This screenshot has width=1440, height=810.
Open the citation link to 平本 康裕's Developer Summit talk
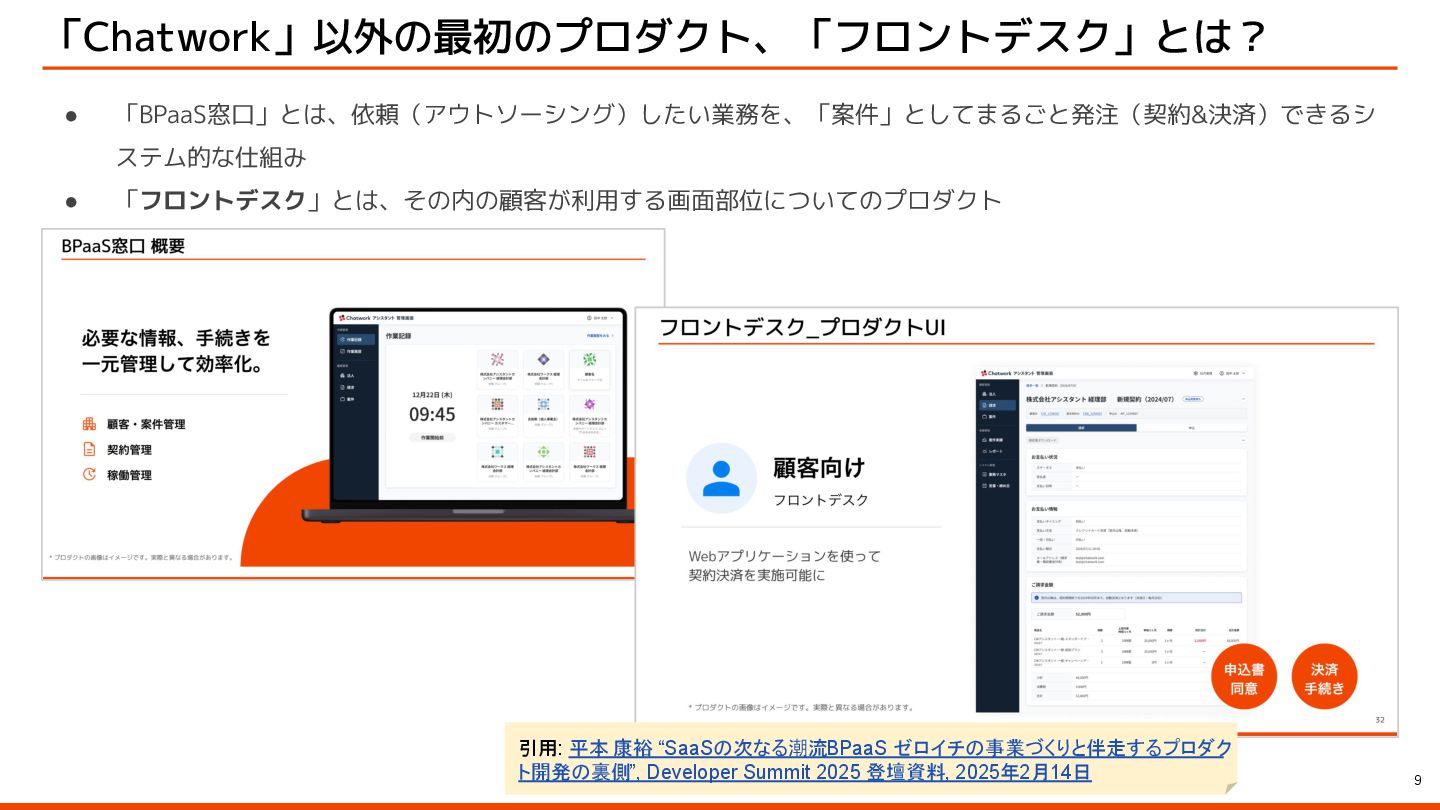(x=874, y=760)
